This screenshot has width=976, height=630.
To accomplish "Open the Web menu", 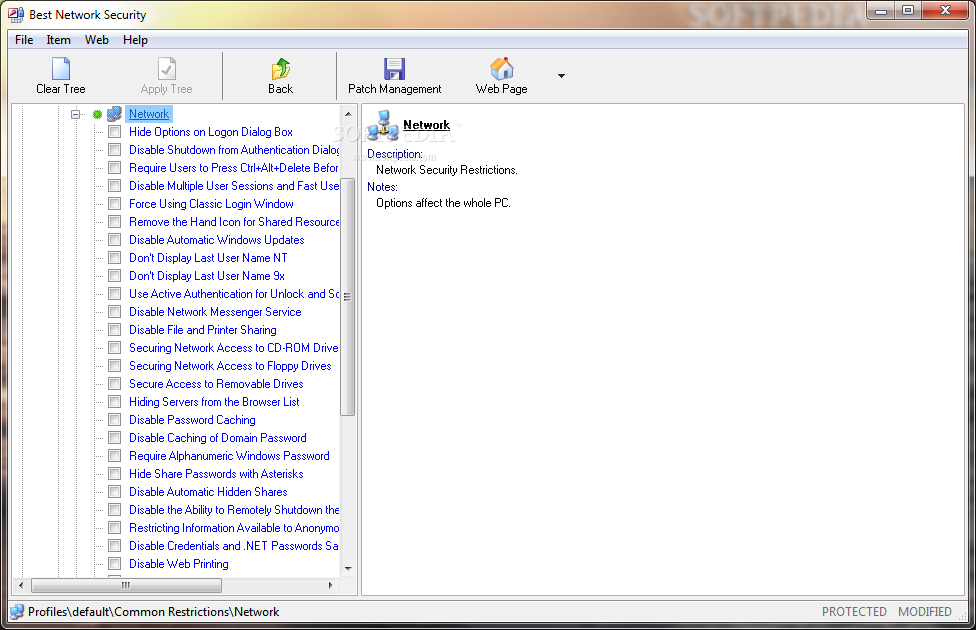I will pos(96,40).
